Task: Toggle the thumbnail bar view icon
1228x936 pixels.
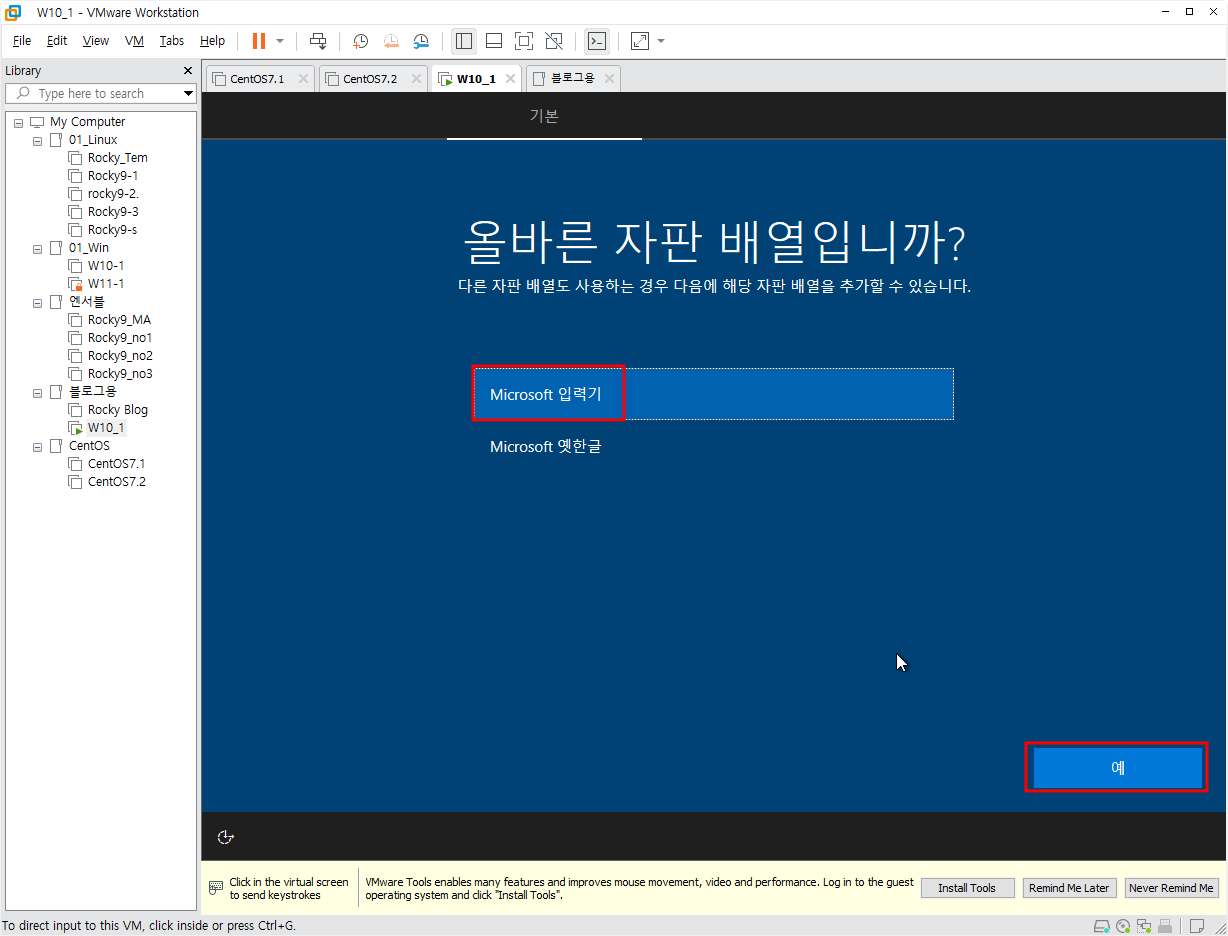Action: coord(494,41)
